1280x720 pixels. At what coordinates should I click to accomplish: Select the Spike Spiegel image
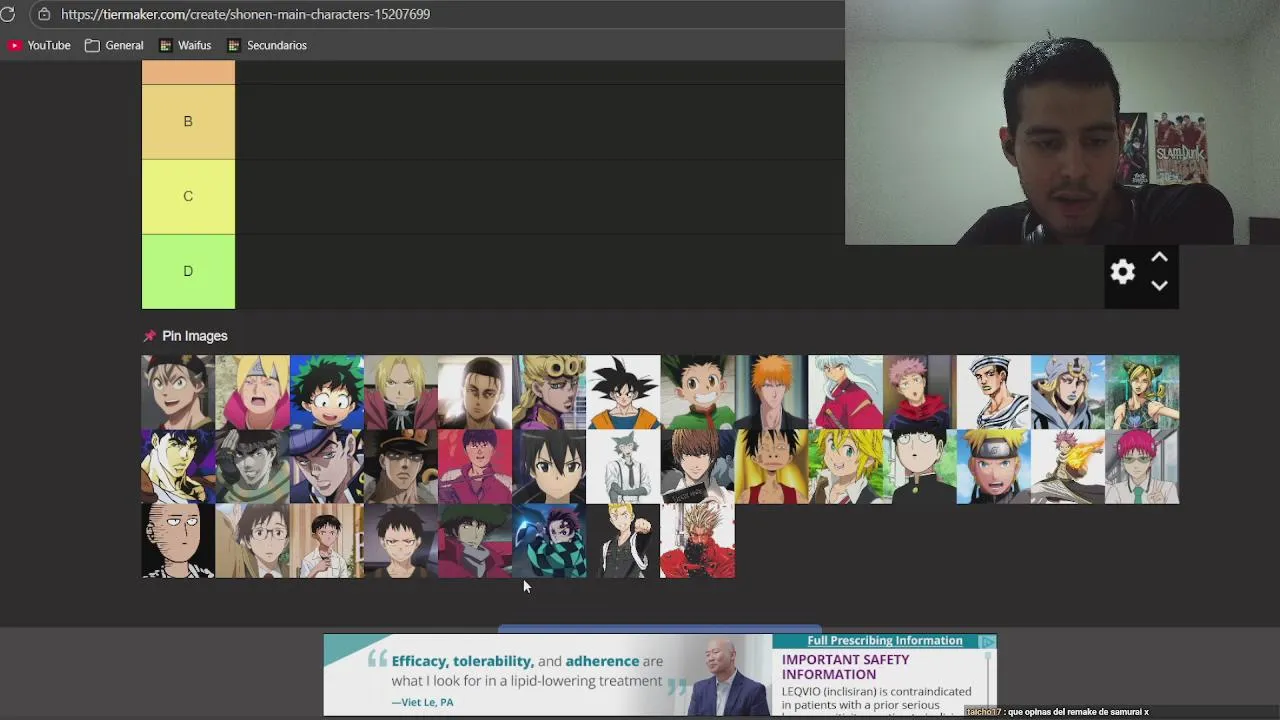(x=474, y=541)
